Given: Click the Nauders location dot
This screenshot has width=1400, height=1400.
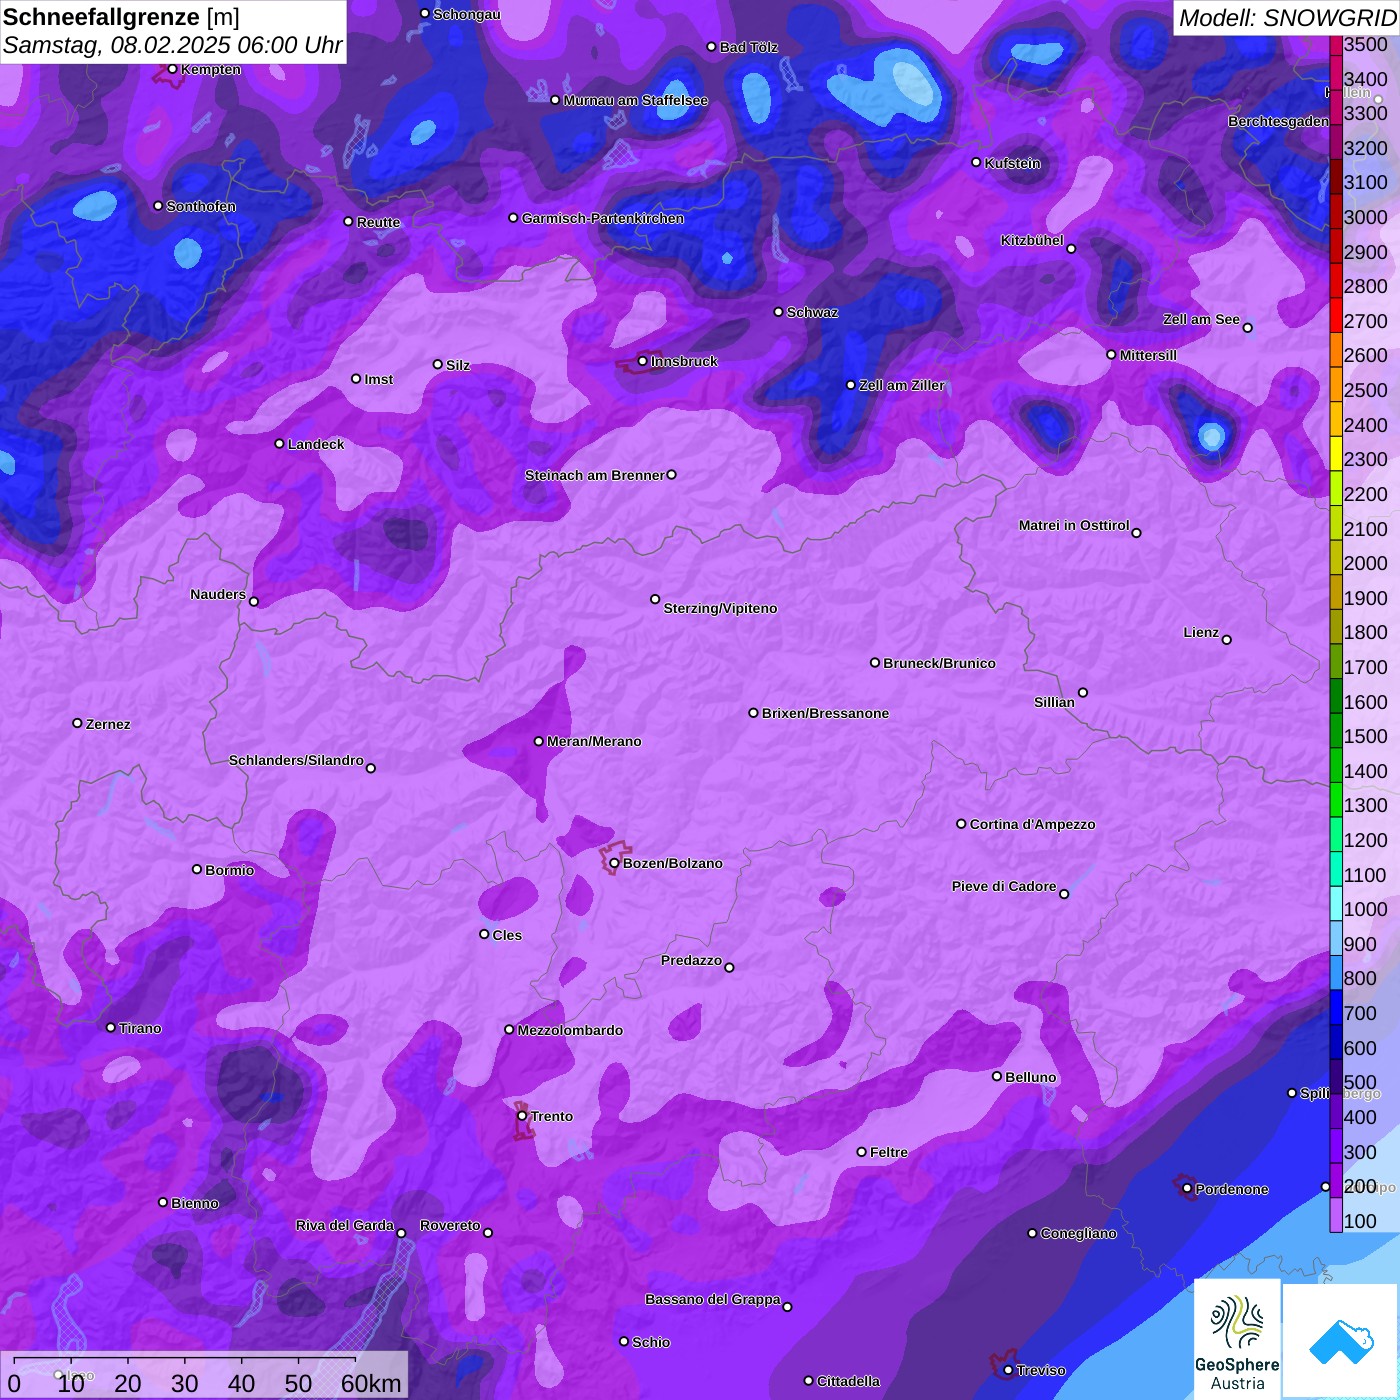Looking at the screenshot, I should pos(254,601).
